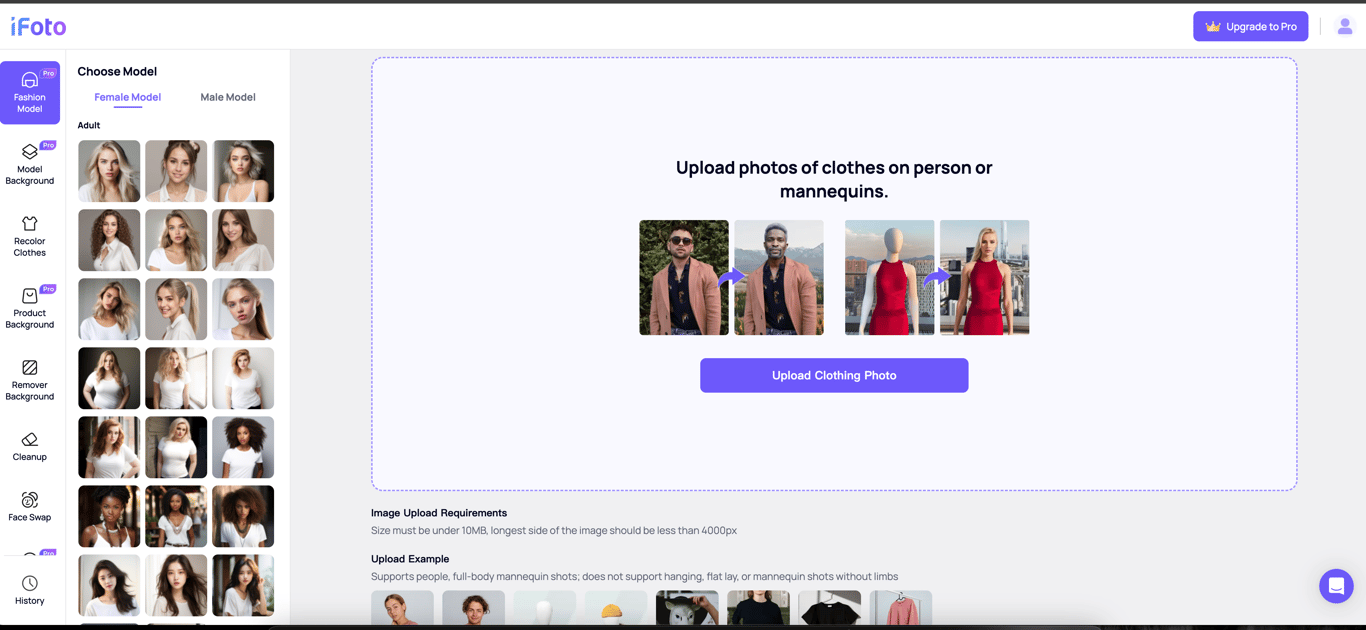The image size is (1366, 630).
Task: Click the "Supports people, full-body mannequin shots" text
Action: [634, 577]
